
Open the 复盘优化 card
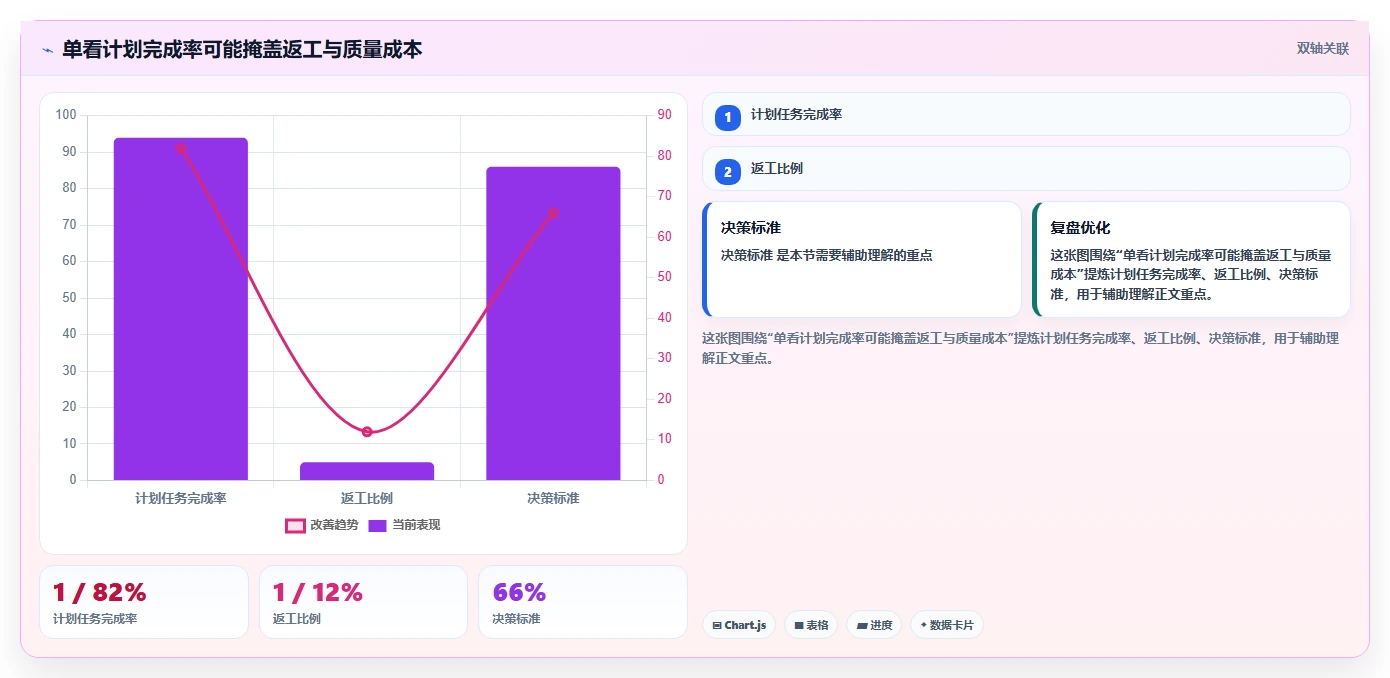(x=1191, y=260)
